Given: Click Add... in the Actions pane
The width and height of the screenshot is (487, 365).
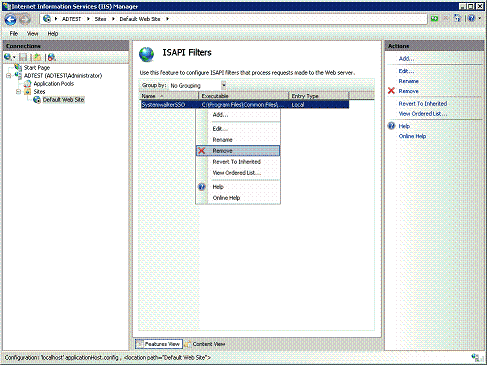Looking at the screenshot, I should [x=406, y=58].
